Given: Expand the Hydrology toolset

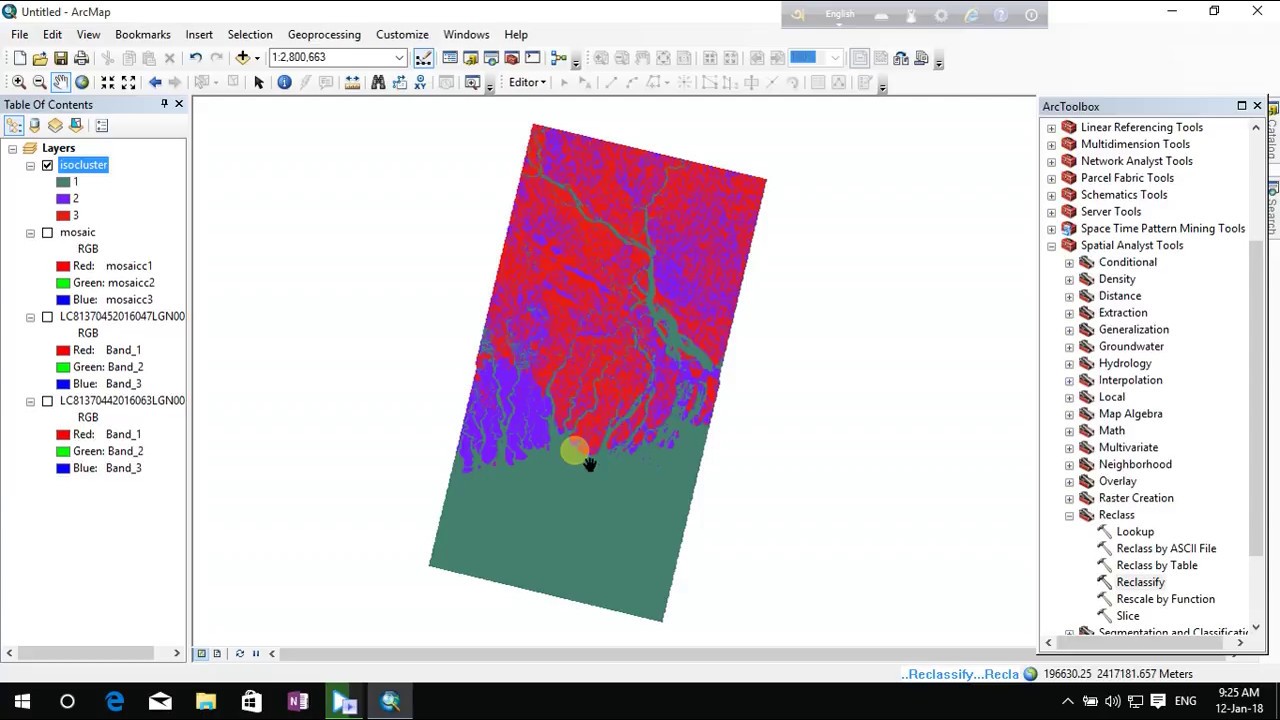Looking at the screenshot, I should (x=1069, y=364).
